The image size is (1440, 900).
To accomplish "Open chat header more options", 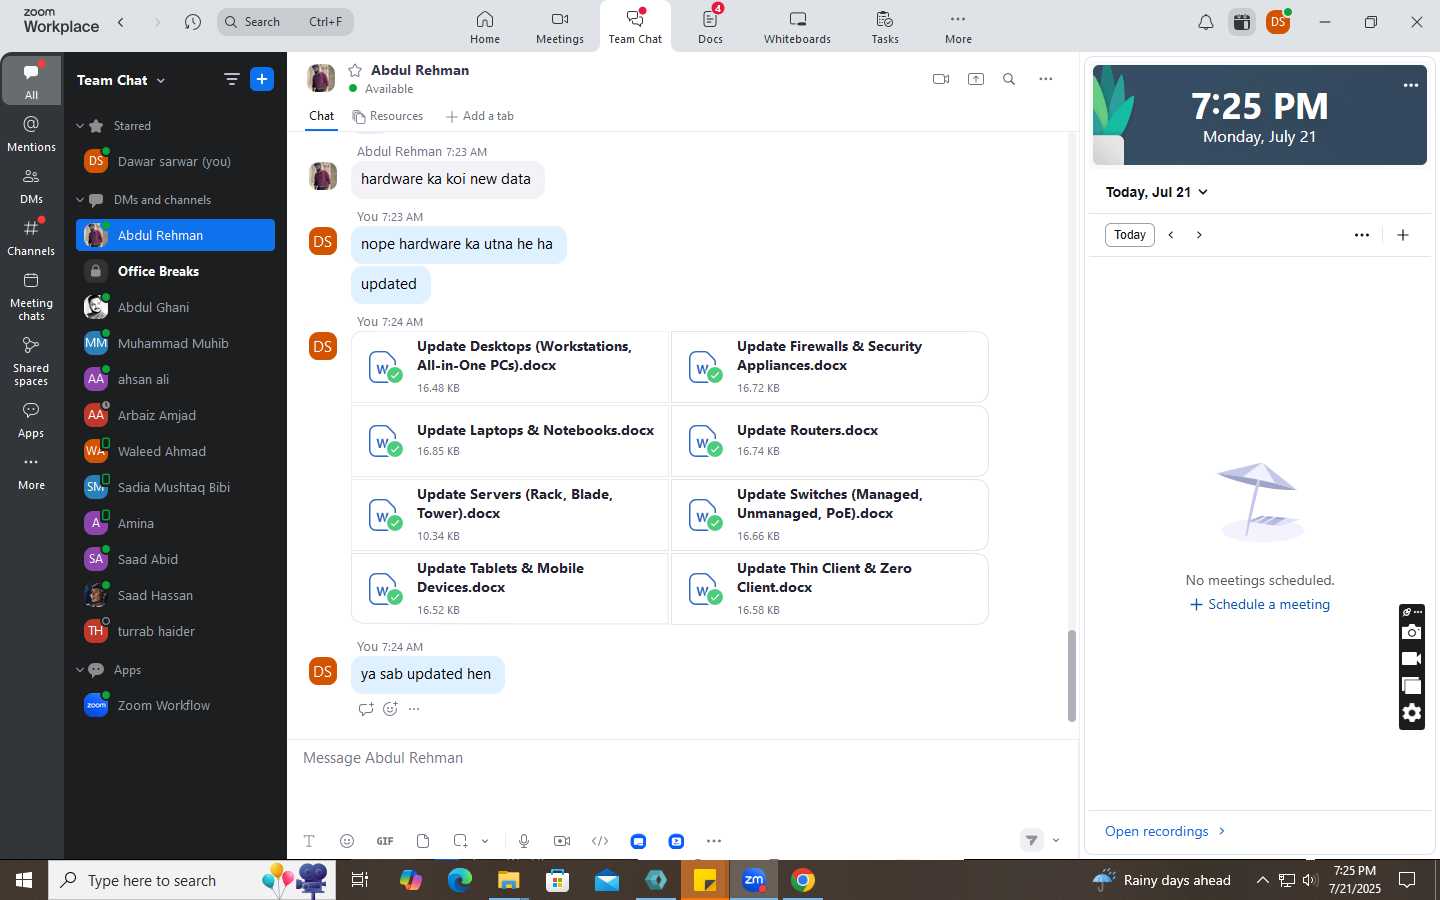I will (x=1045, y=79).
